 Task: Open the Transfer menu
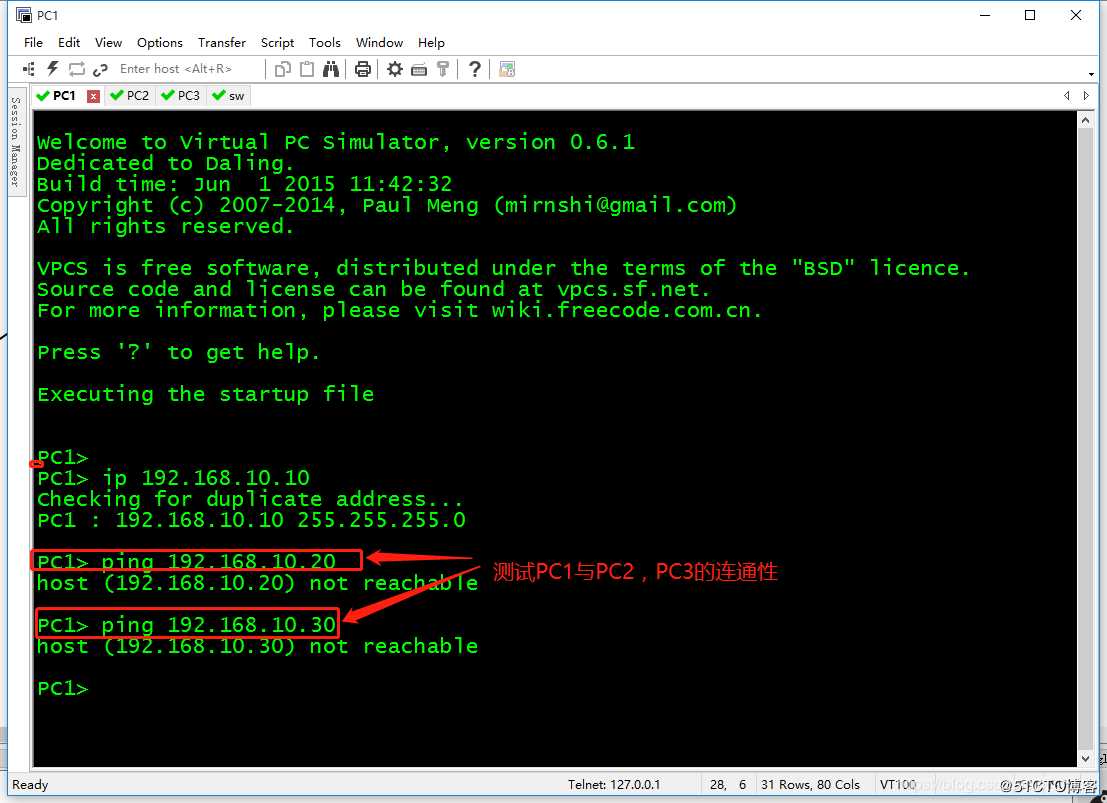pyautogui.click(x=222, y=42)
